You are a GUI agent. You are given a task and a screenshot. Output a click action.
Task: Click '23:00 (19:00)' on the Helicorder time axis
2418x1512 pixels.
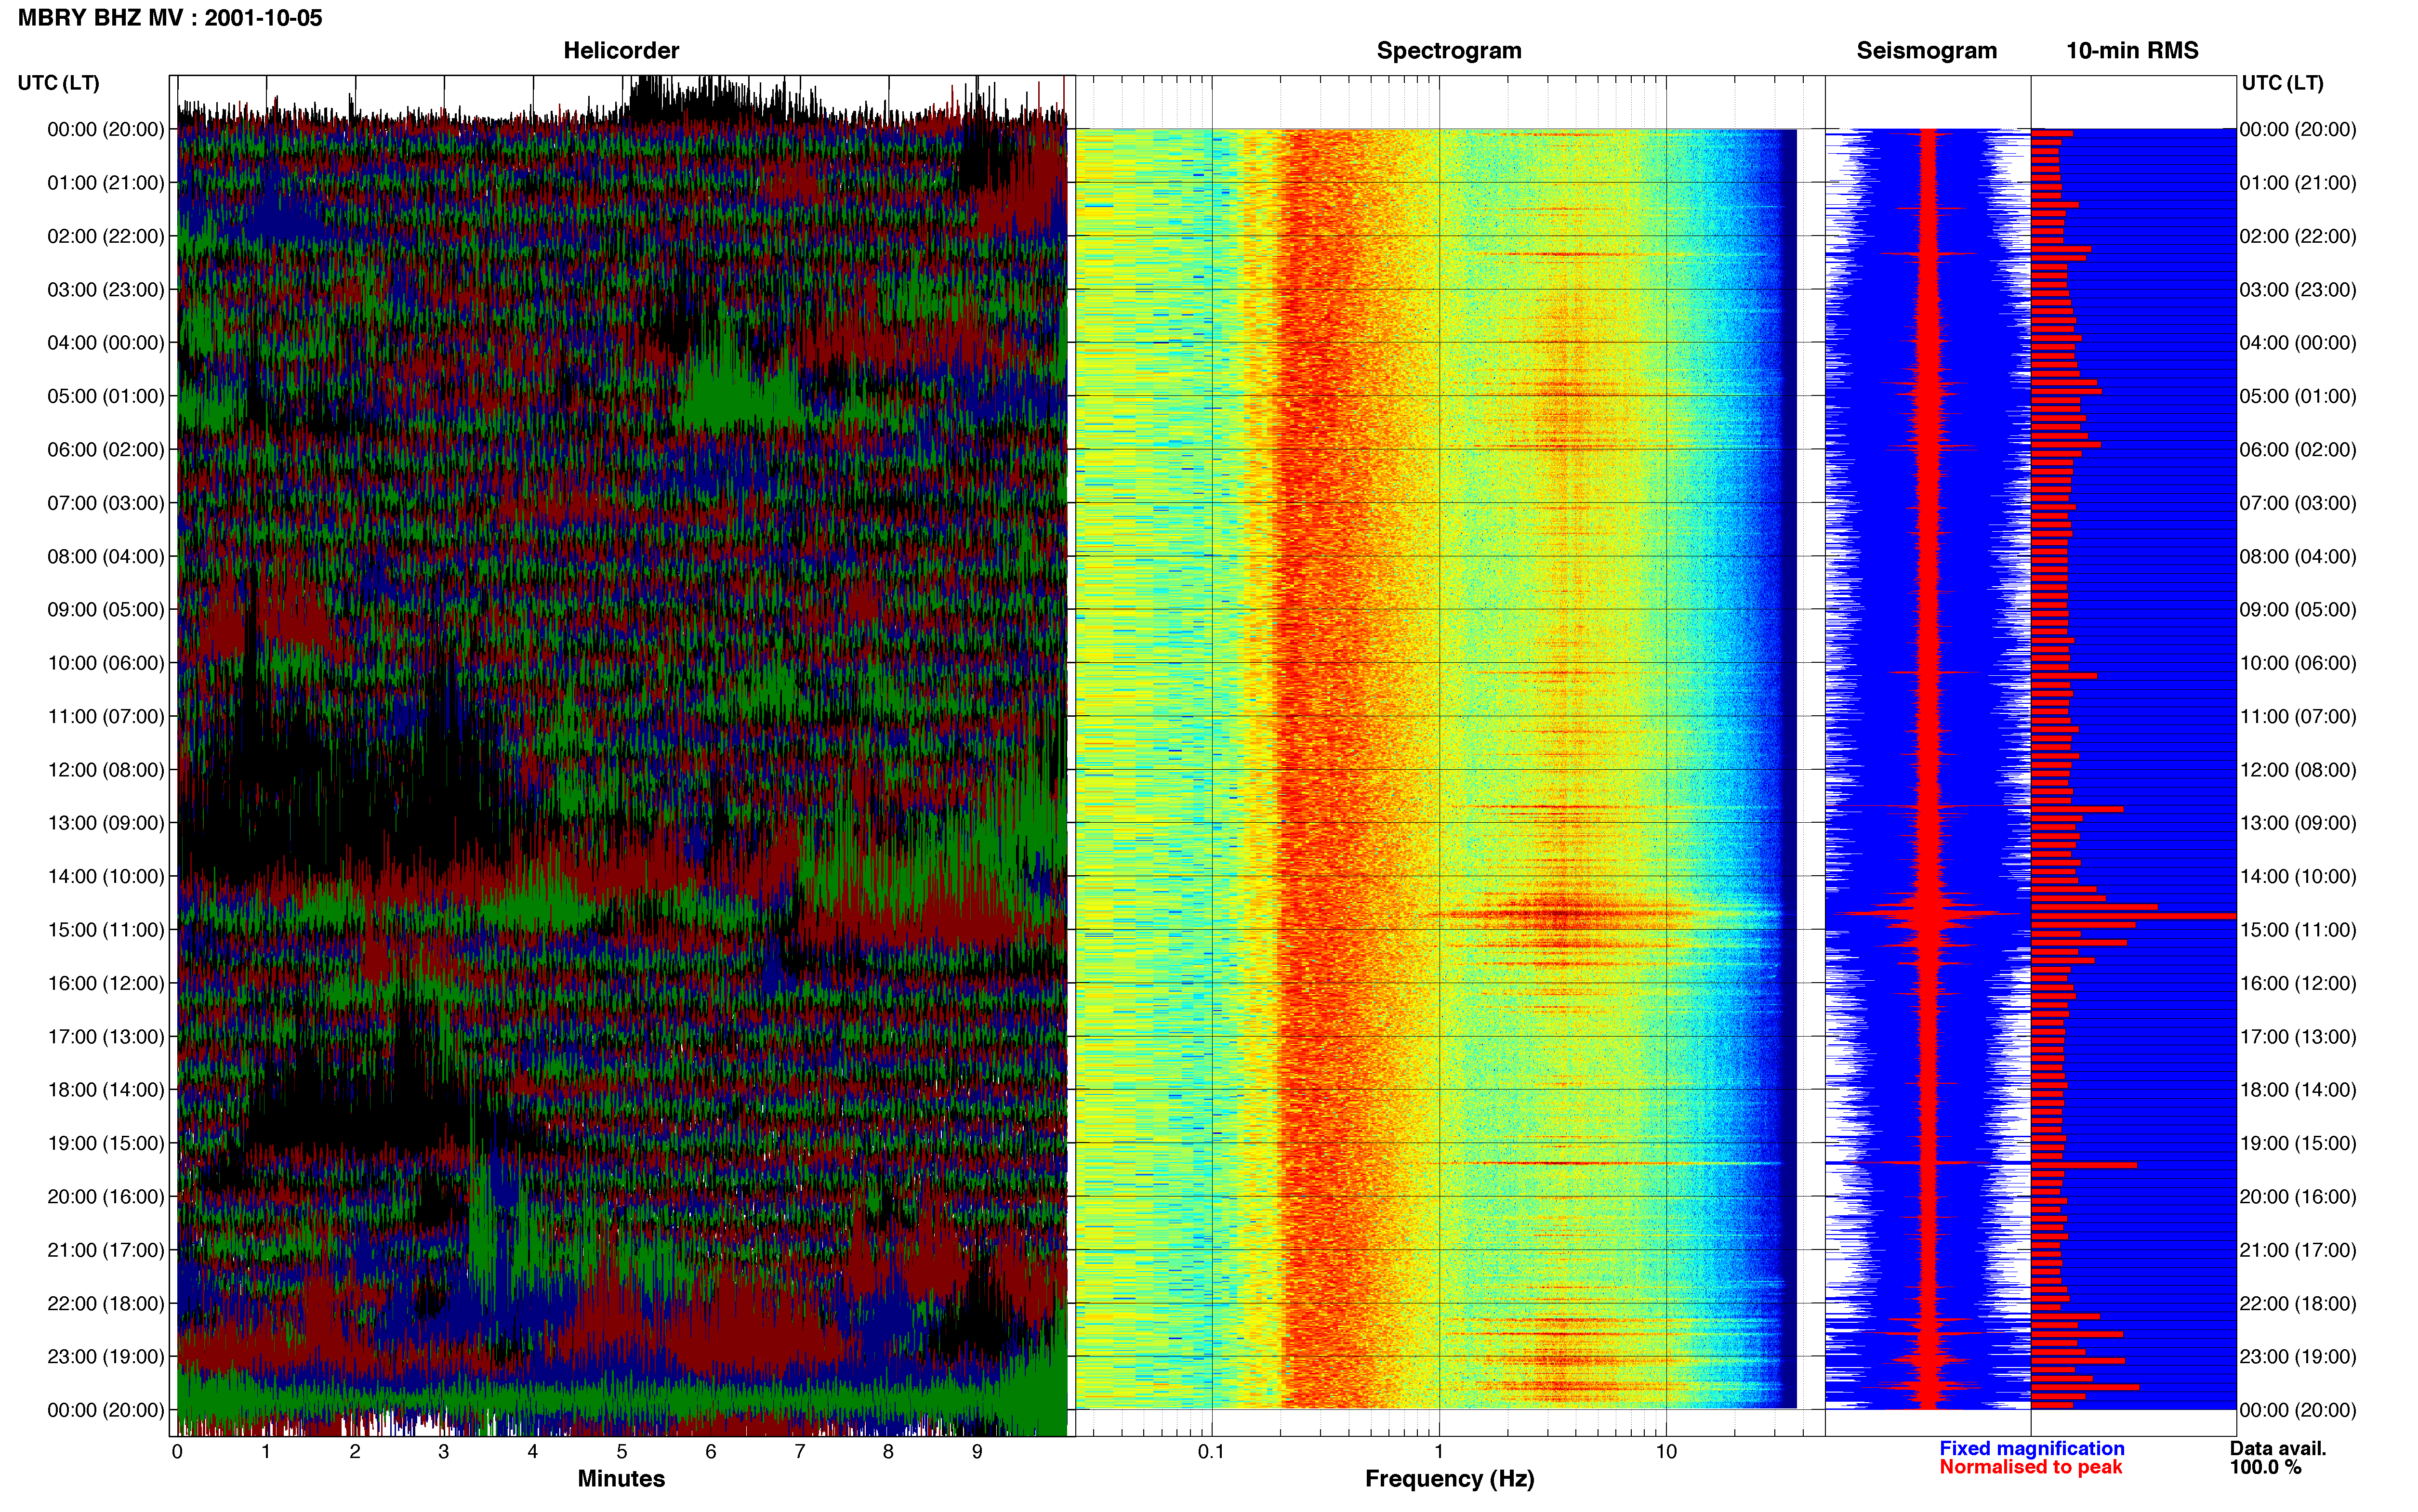pos(106,1357)
